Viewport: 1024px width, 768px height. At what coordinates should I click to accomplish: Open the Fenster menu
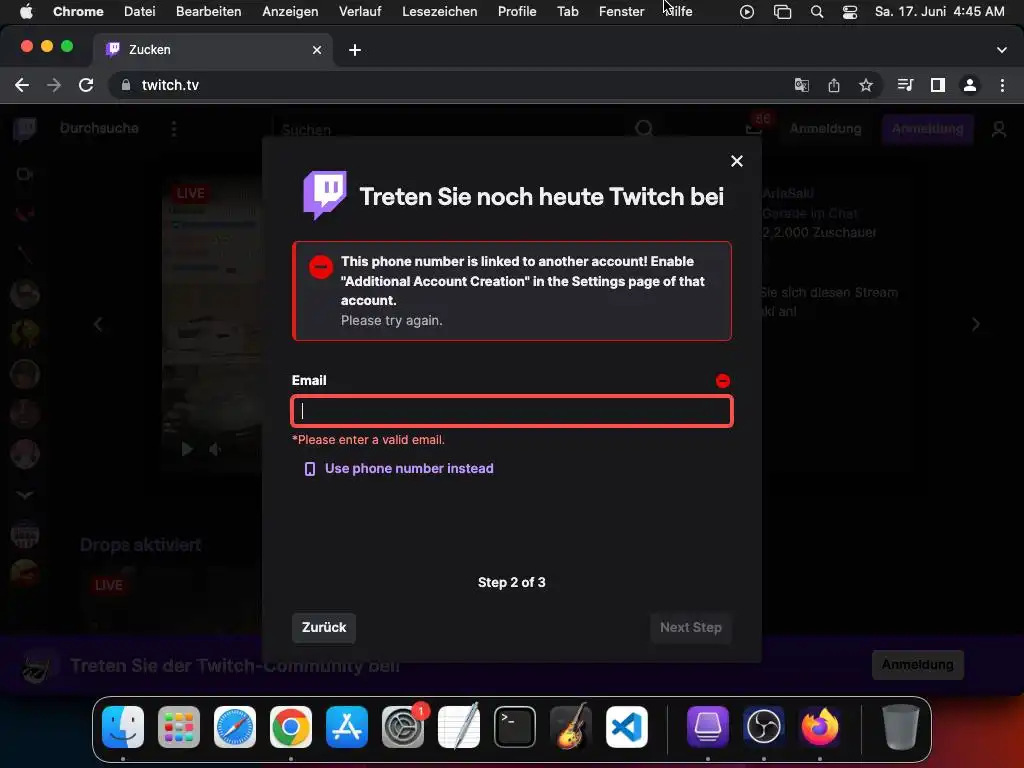click(x=621, y=11)
